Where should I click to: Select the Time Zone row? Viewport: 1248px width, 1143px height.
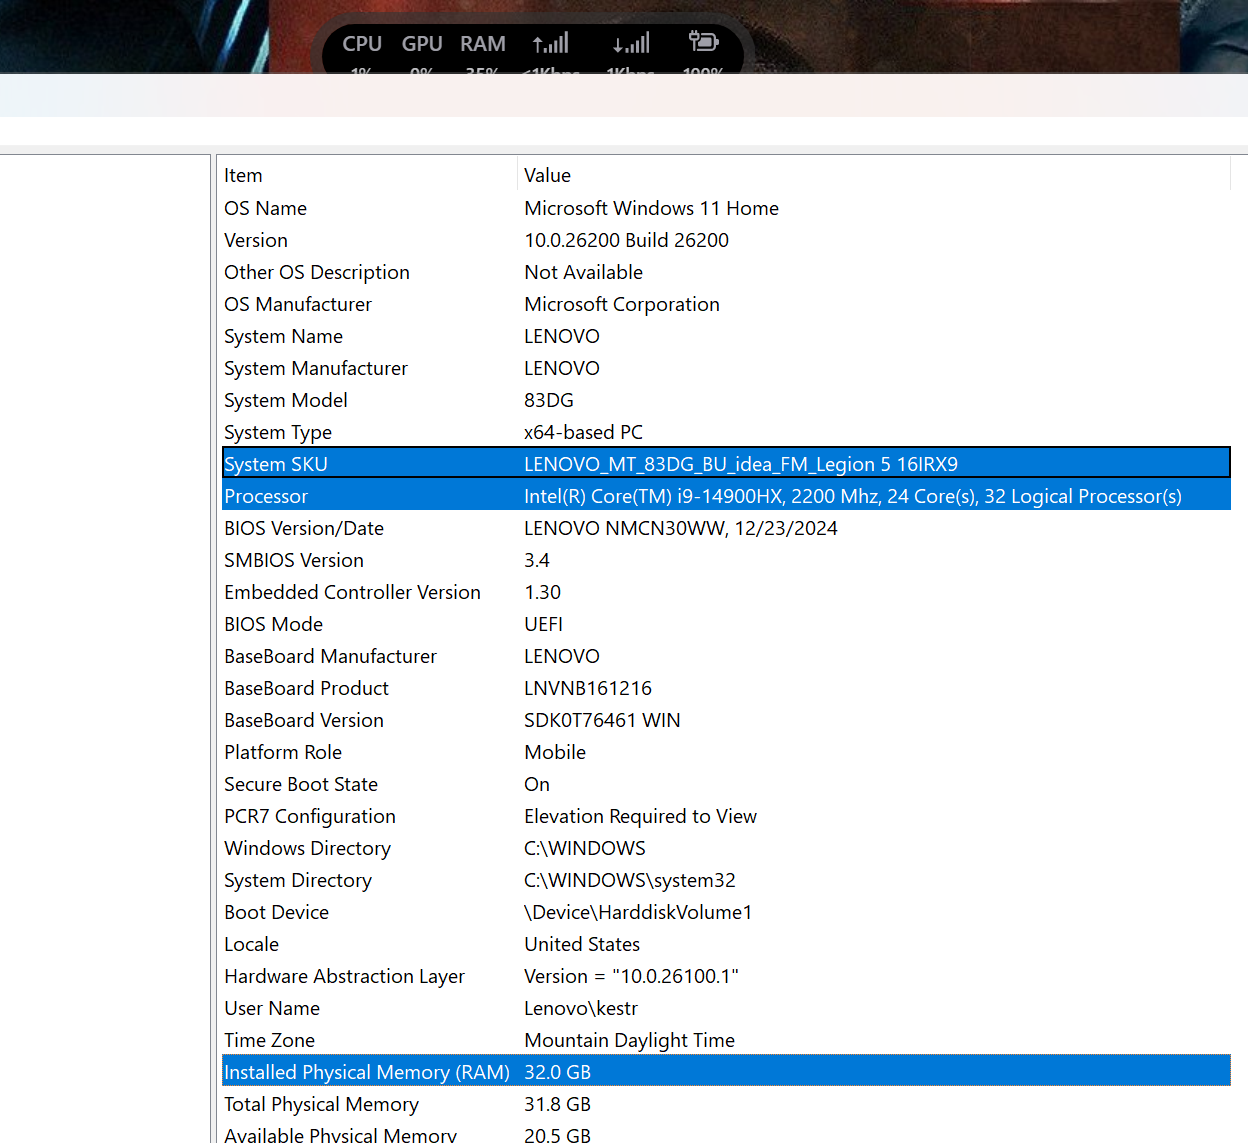tap(726, 1040)
